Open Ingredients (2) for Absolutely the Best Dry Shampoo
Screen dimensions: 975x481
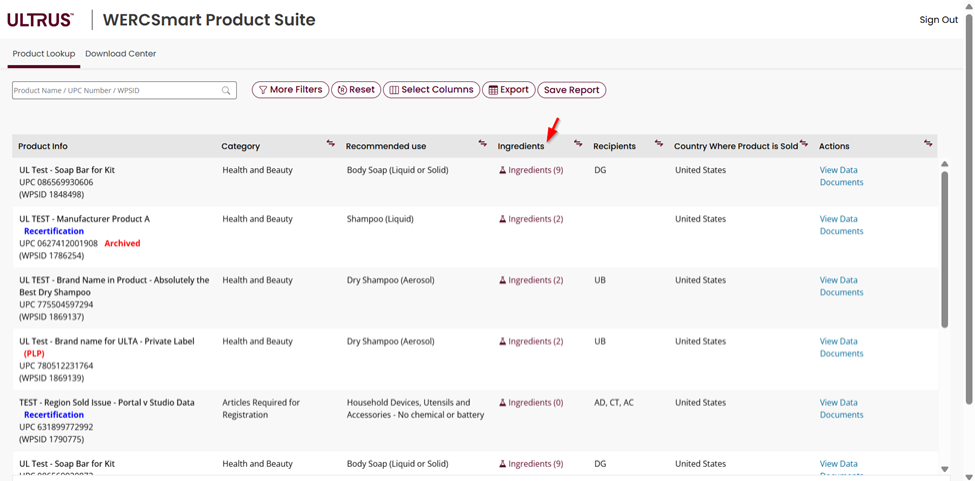(x=531, y=280)
